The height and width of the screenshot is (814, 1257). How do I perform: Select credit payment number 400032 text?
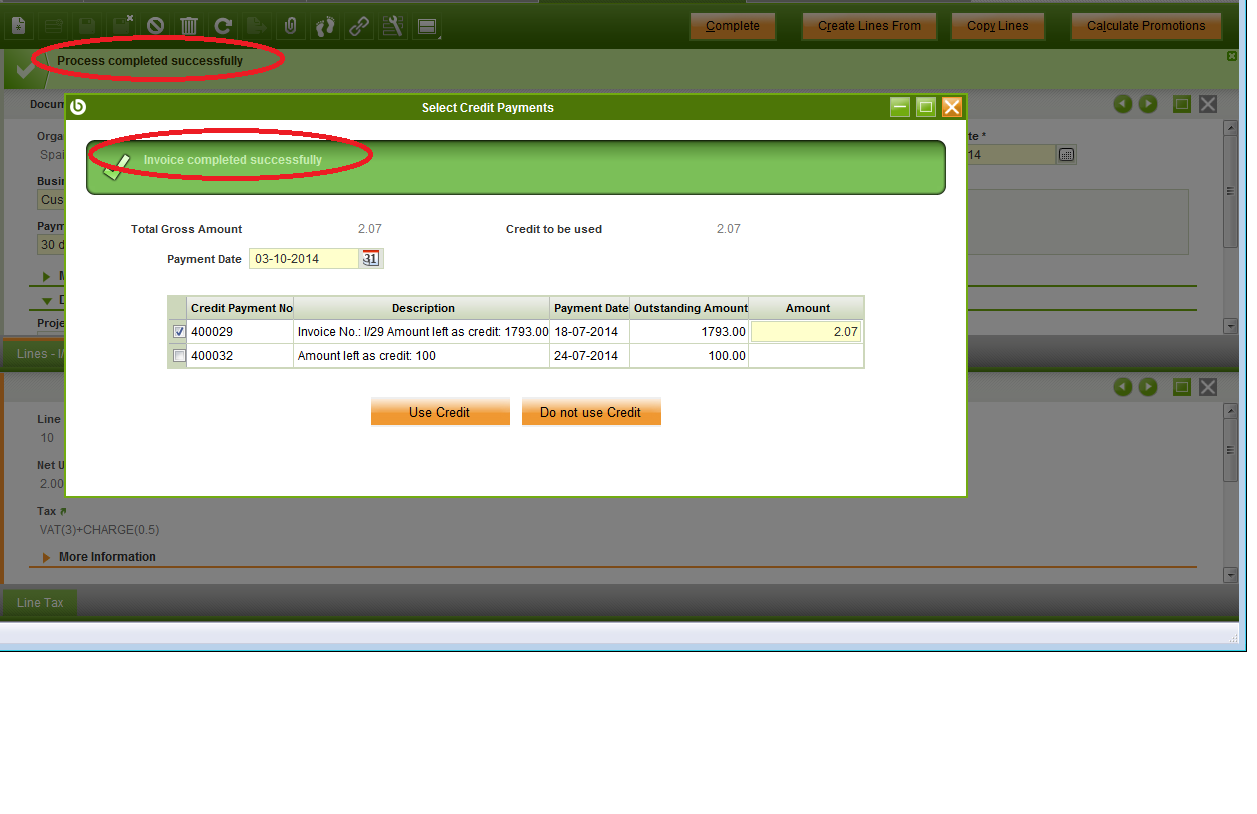(212, 355)
